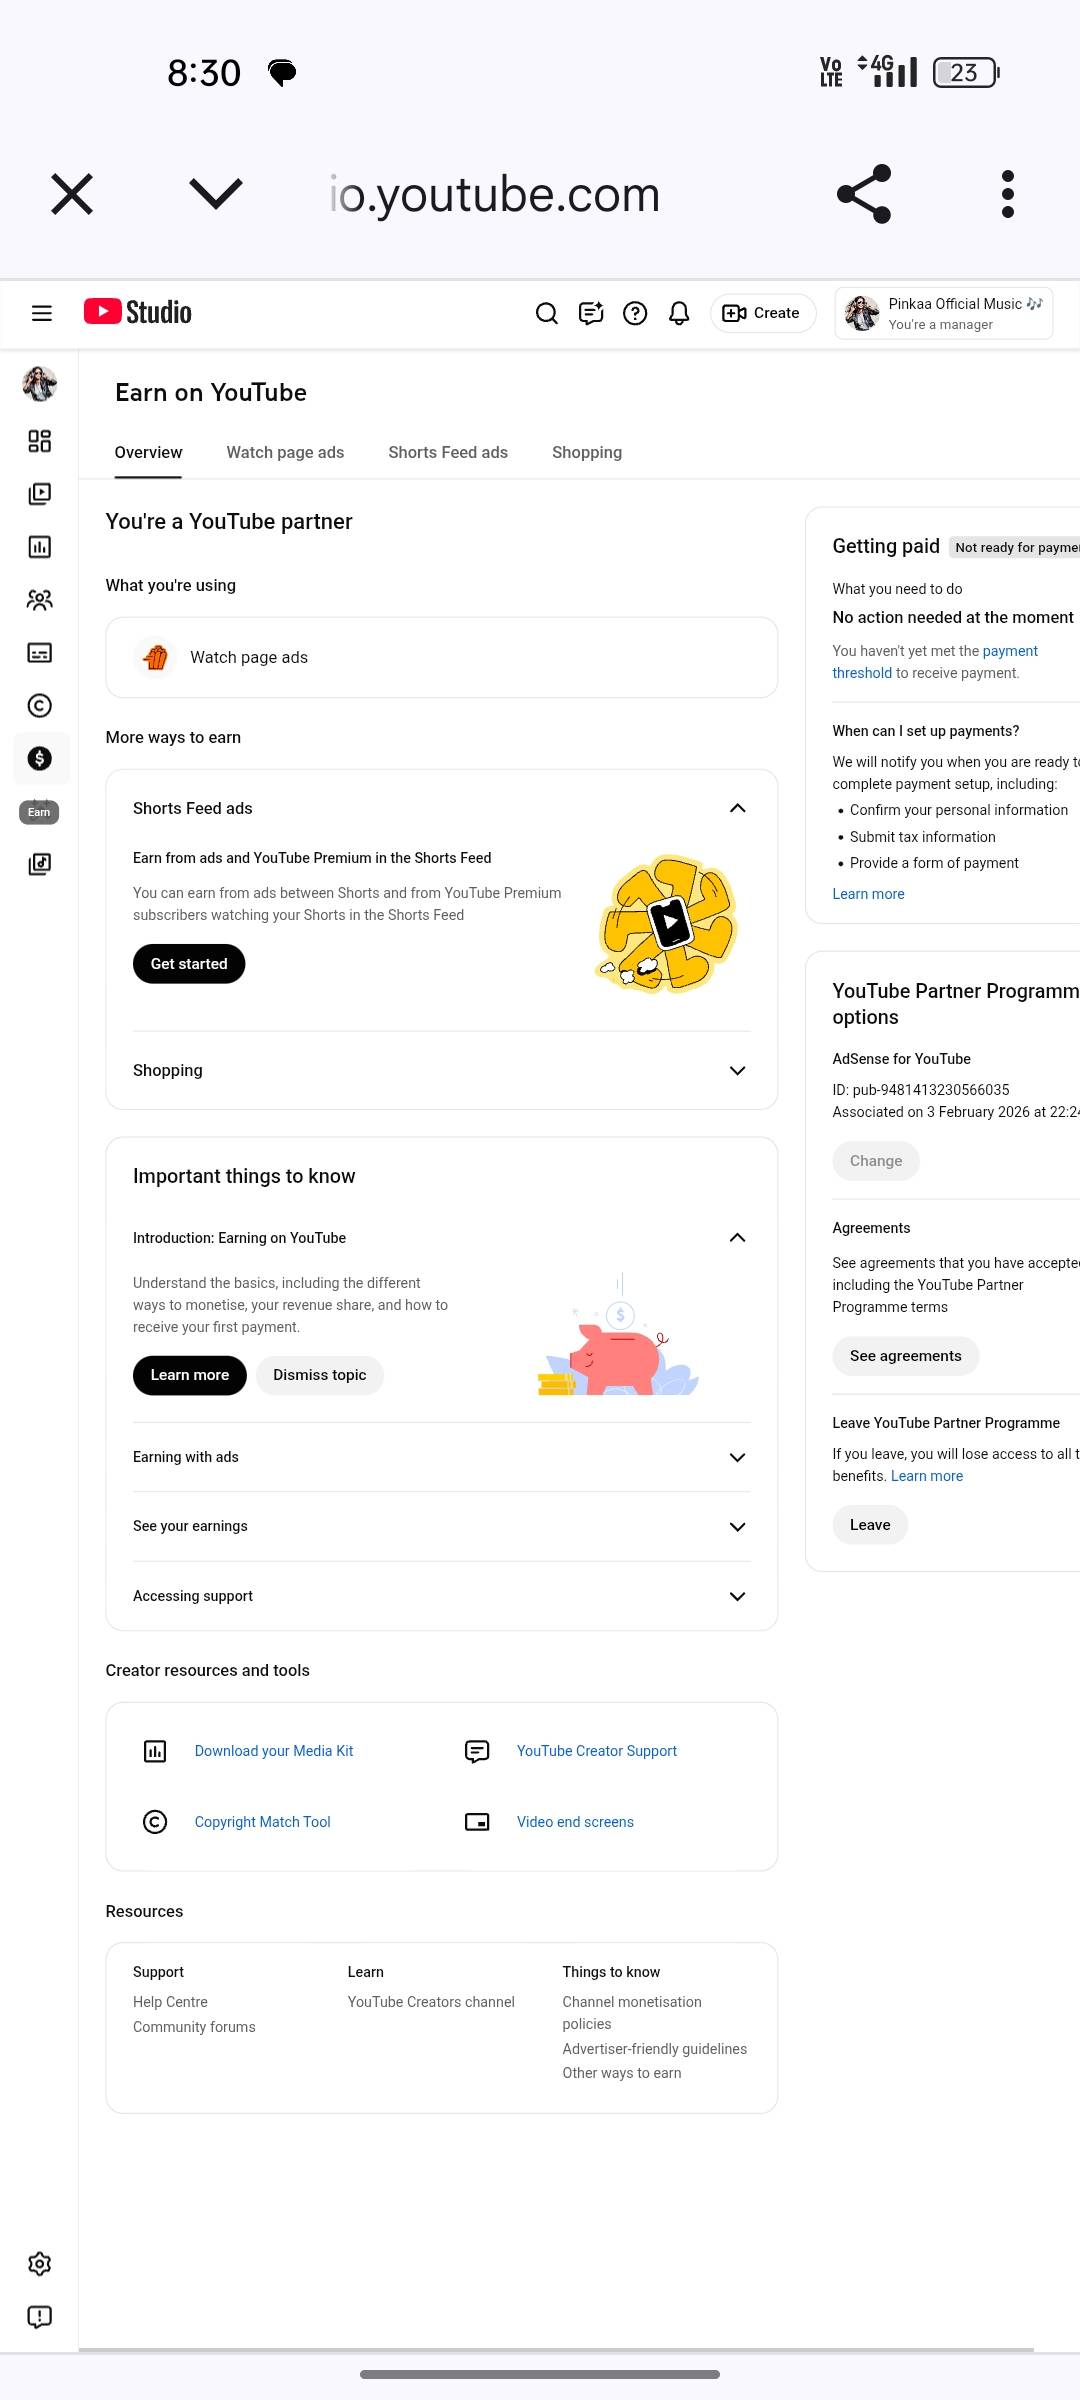This screenshot has width=1080, height=2400.
Task: Open the Copyright Match Tool link
Action: pos(262,1822)
